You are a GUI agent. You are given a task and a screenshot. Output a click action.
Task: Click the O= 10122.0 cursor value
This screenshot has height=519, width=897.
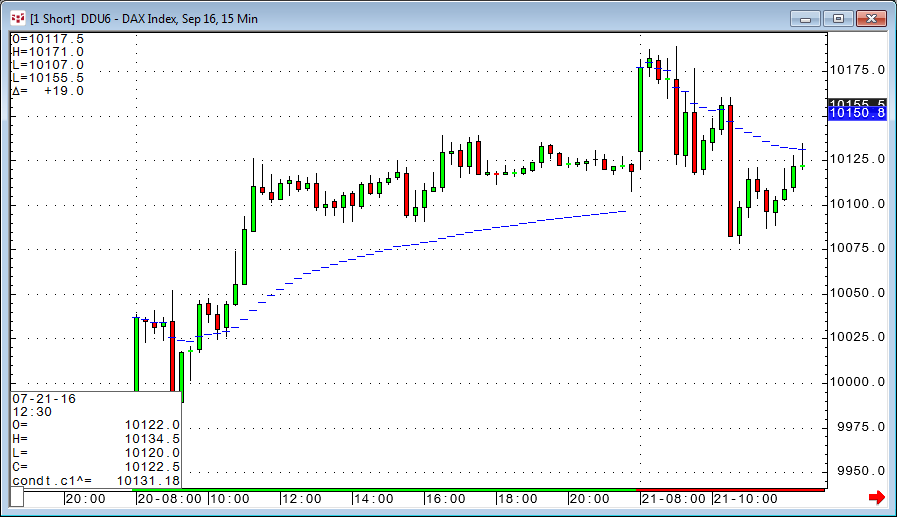tap(96, 425)
